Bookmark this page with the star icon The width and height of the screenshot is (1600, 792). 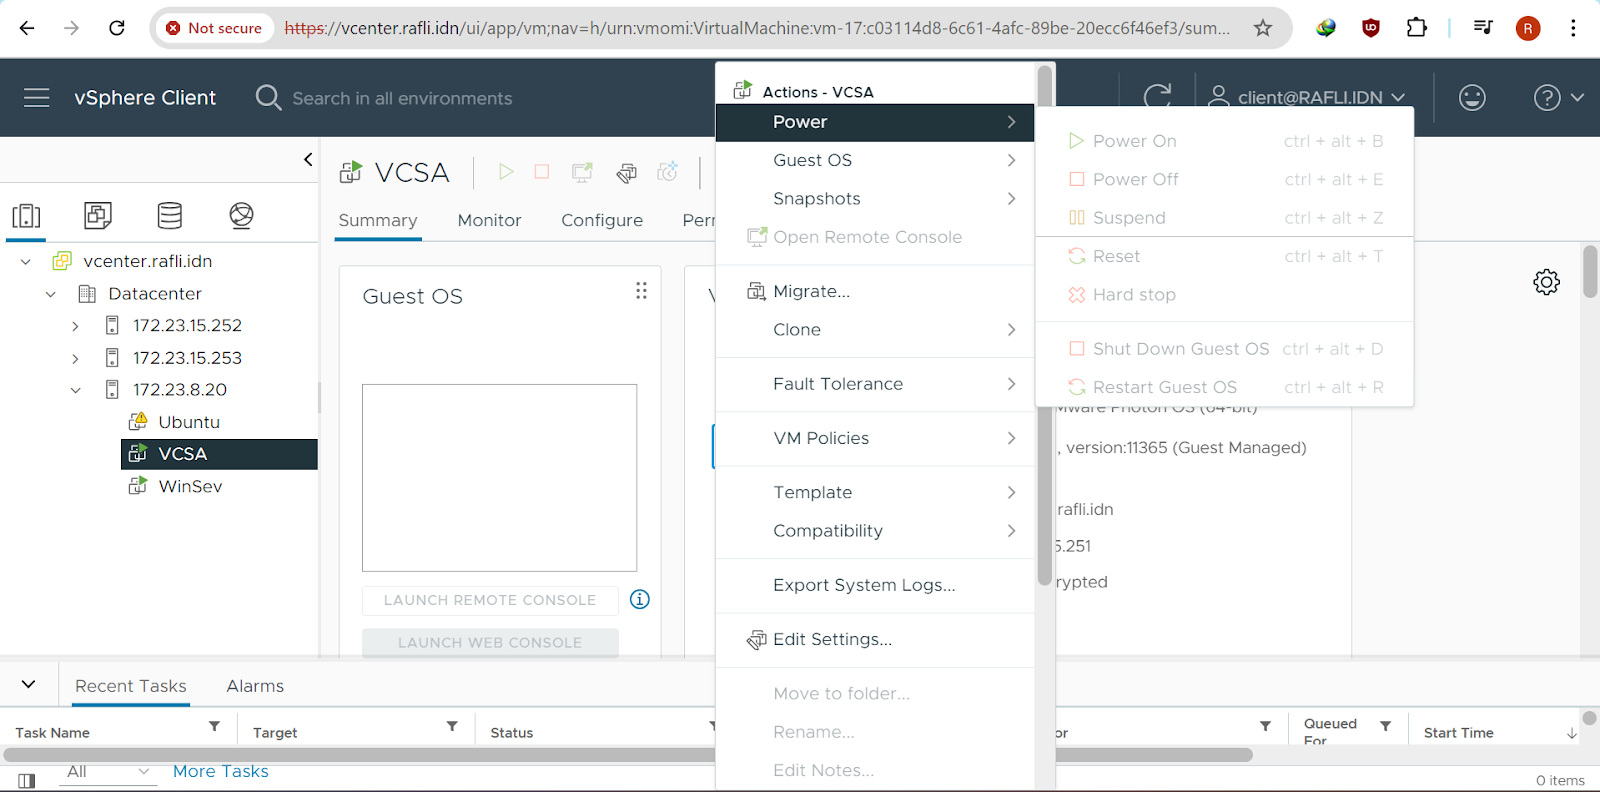click(x=1263, y=28)
